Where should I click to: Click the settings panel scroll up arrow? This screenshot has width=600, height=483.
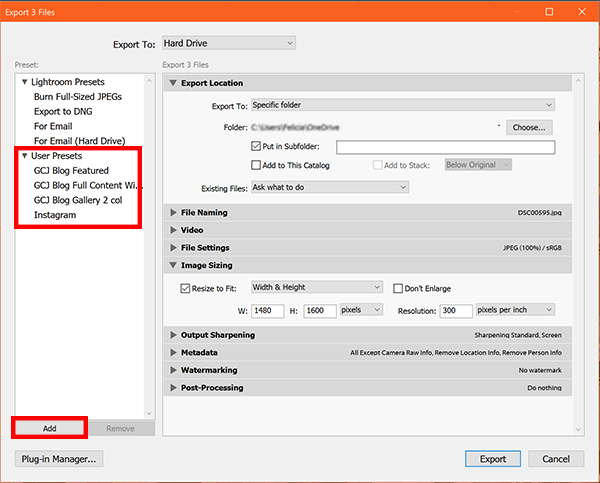tap(578, 80)
